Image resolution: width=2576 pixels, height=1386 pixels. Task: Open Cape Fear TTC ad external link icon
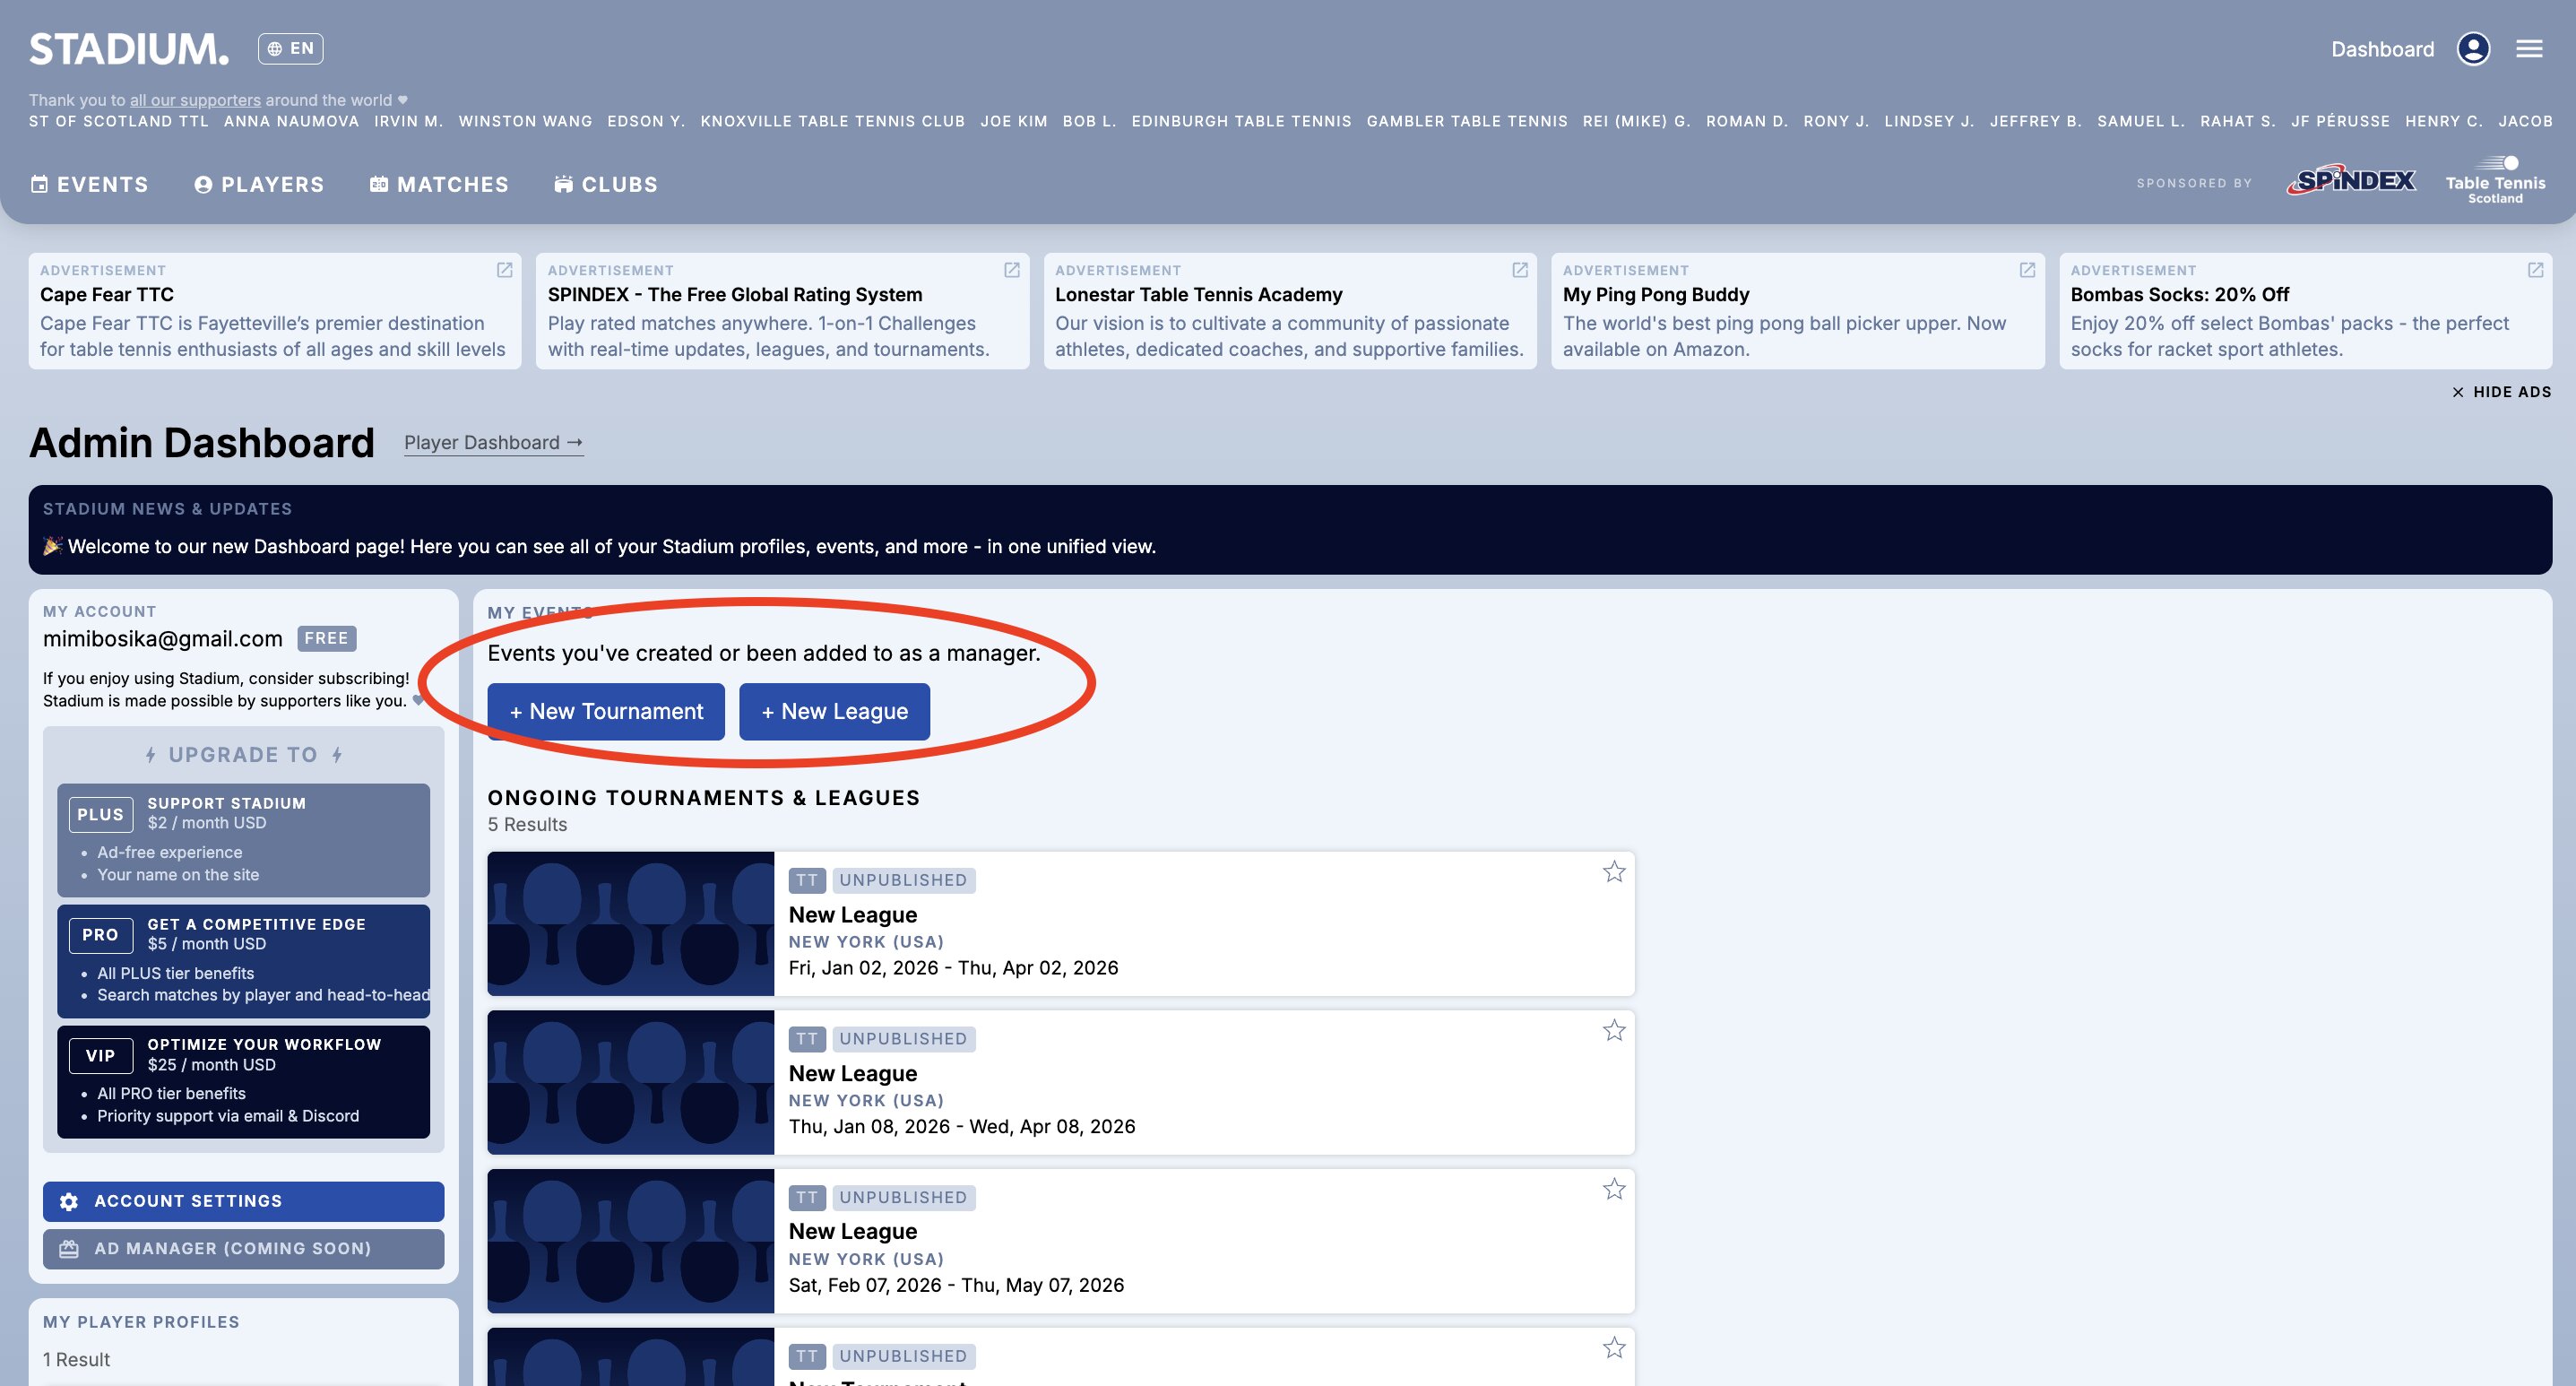504,270
